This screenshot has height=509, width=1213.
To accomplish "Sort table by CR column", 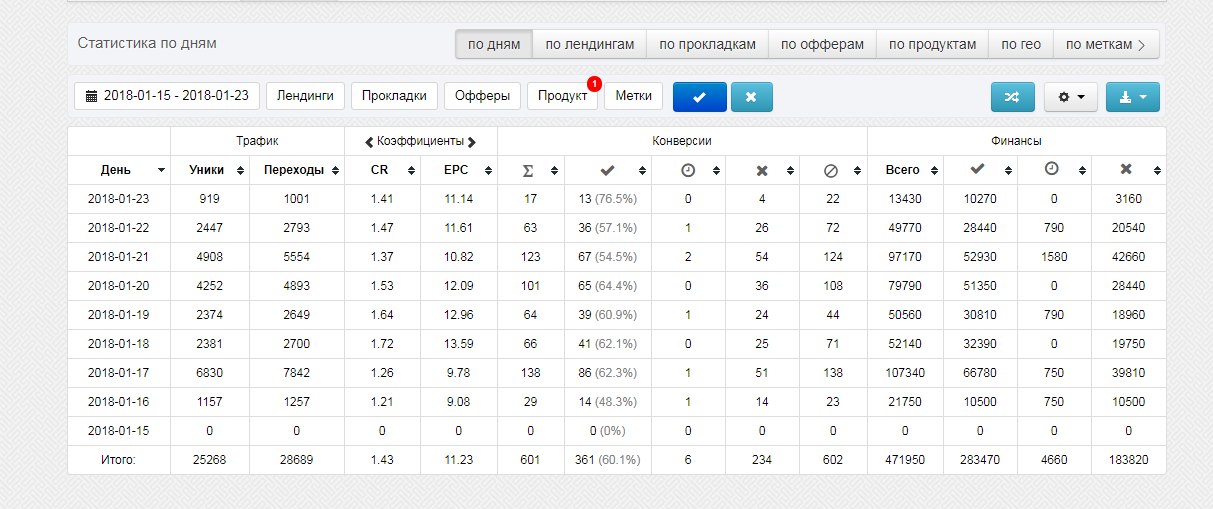I will pos(382,170).
